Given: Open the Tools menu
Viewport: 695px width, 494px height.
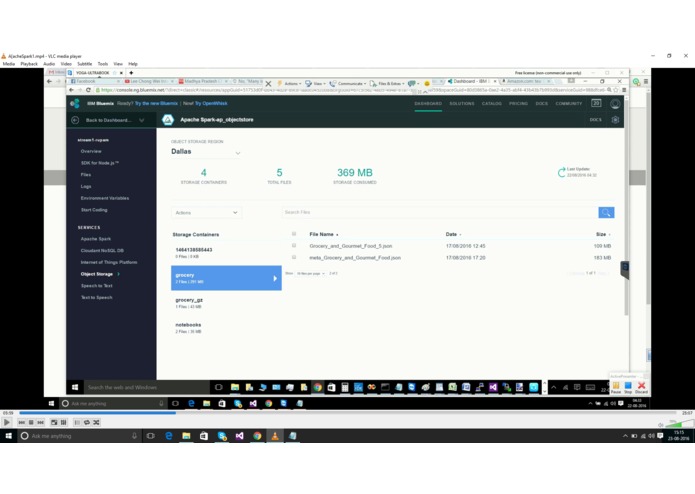Looking at the screenshot, I should click(103, 64).
